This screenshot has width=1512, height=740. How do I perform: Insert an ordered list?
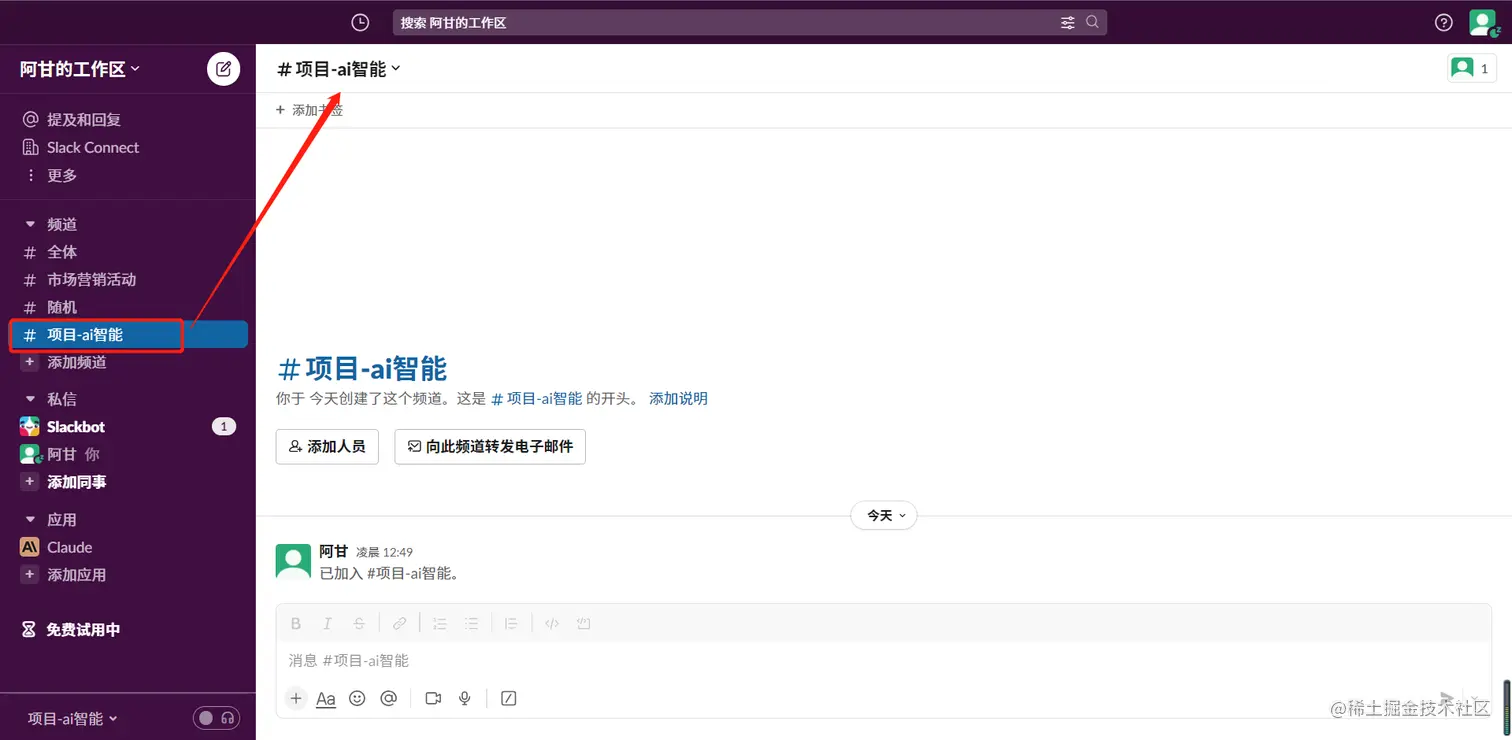(x=439, y=623)
